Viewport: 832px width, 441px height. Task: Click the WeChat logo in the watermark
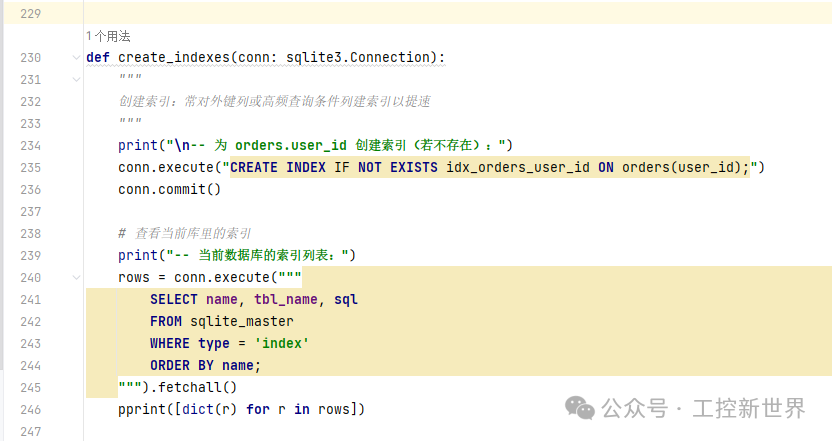[580, 408]
